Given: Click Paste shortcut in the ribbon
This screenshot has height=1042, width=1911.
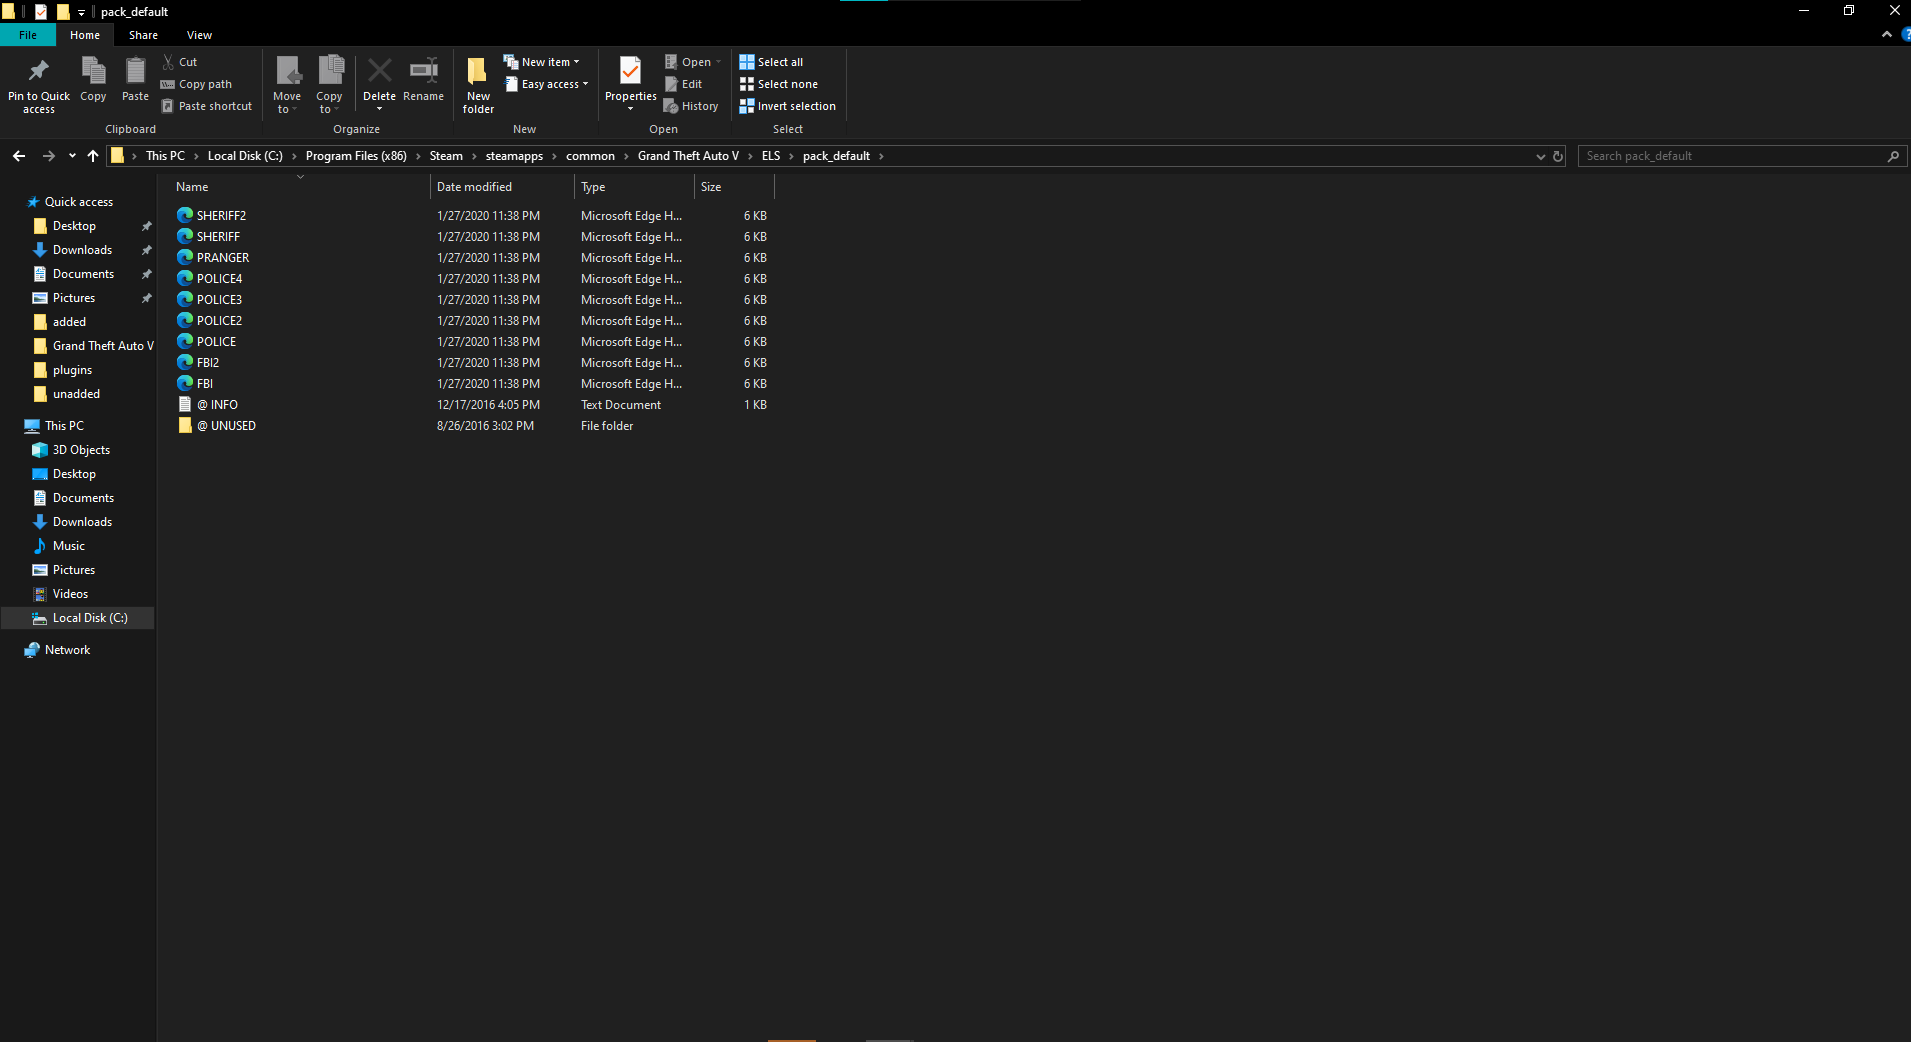Looking at the screenshot, I should tap(206, 106).
